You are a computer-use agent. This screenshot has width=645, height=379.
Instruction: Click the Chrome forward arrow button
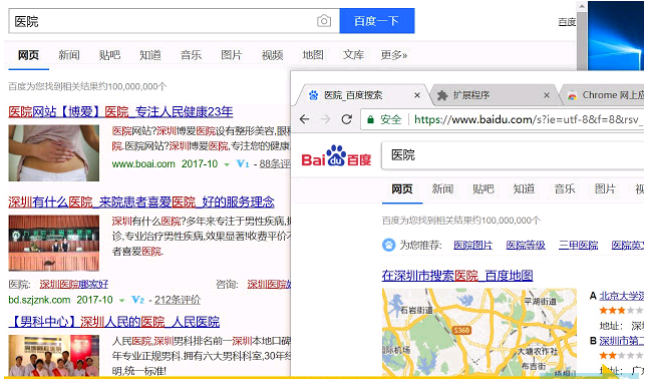point(325,119)
